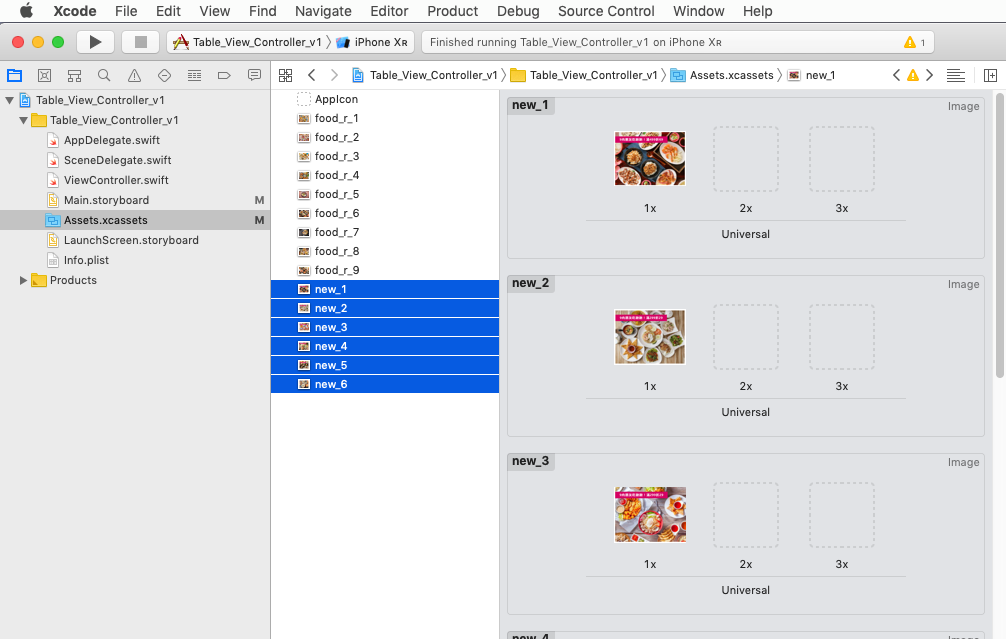Open the Xcode application menu
Viewport: 1006px width, 639px height.
74,11
